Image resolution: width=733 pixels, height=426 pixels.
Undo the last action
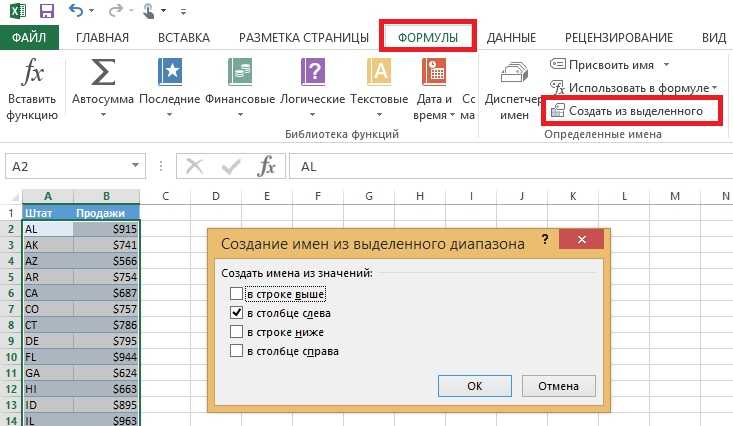tap(76, 10)
